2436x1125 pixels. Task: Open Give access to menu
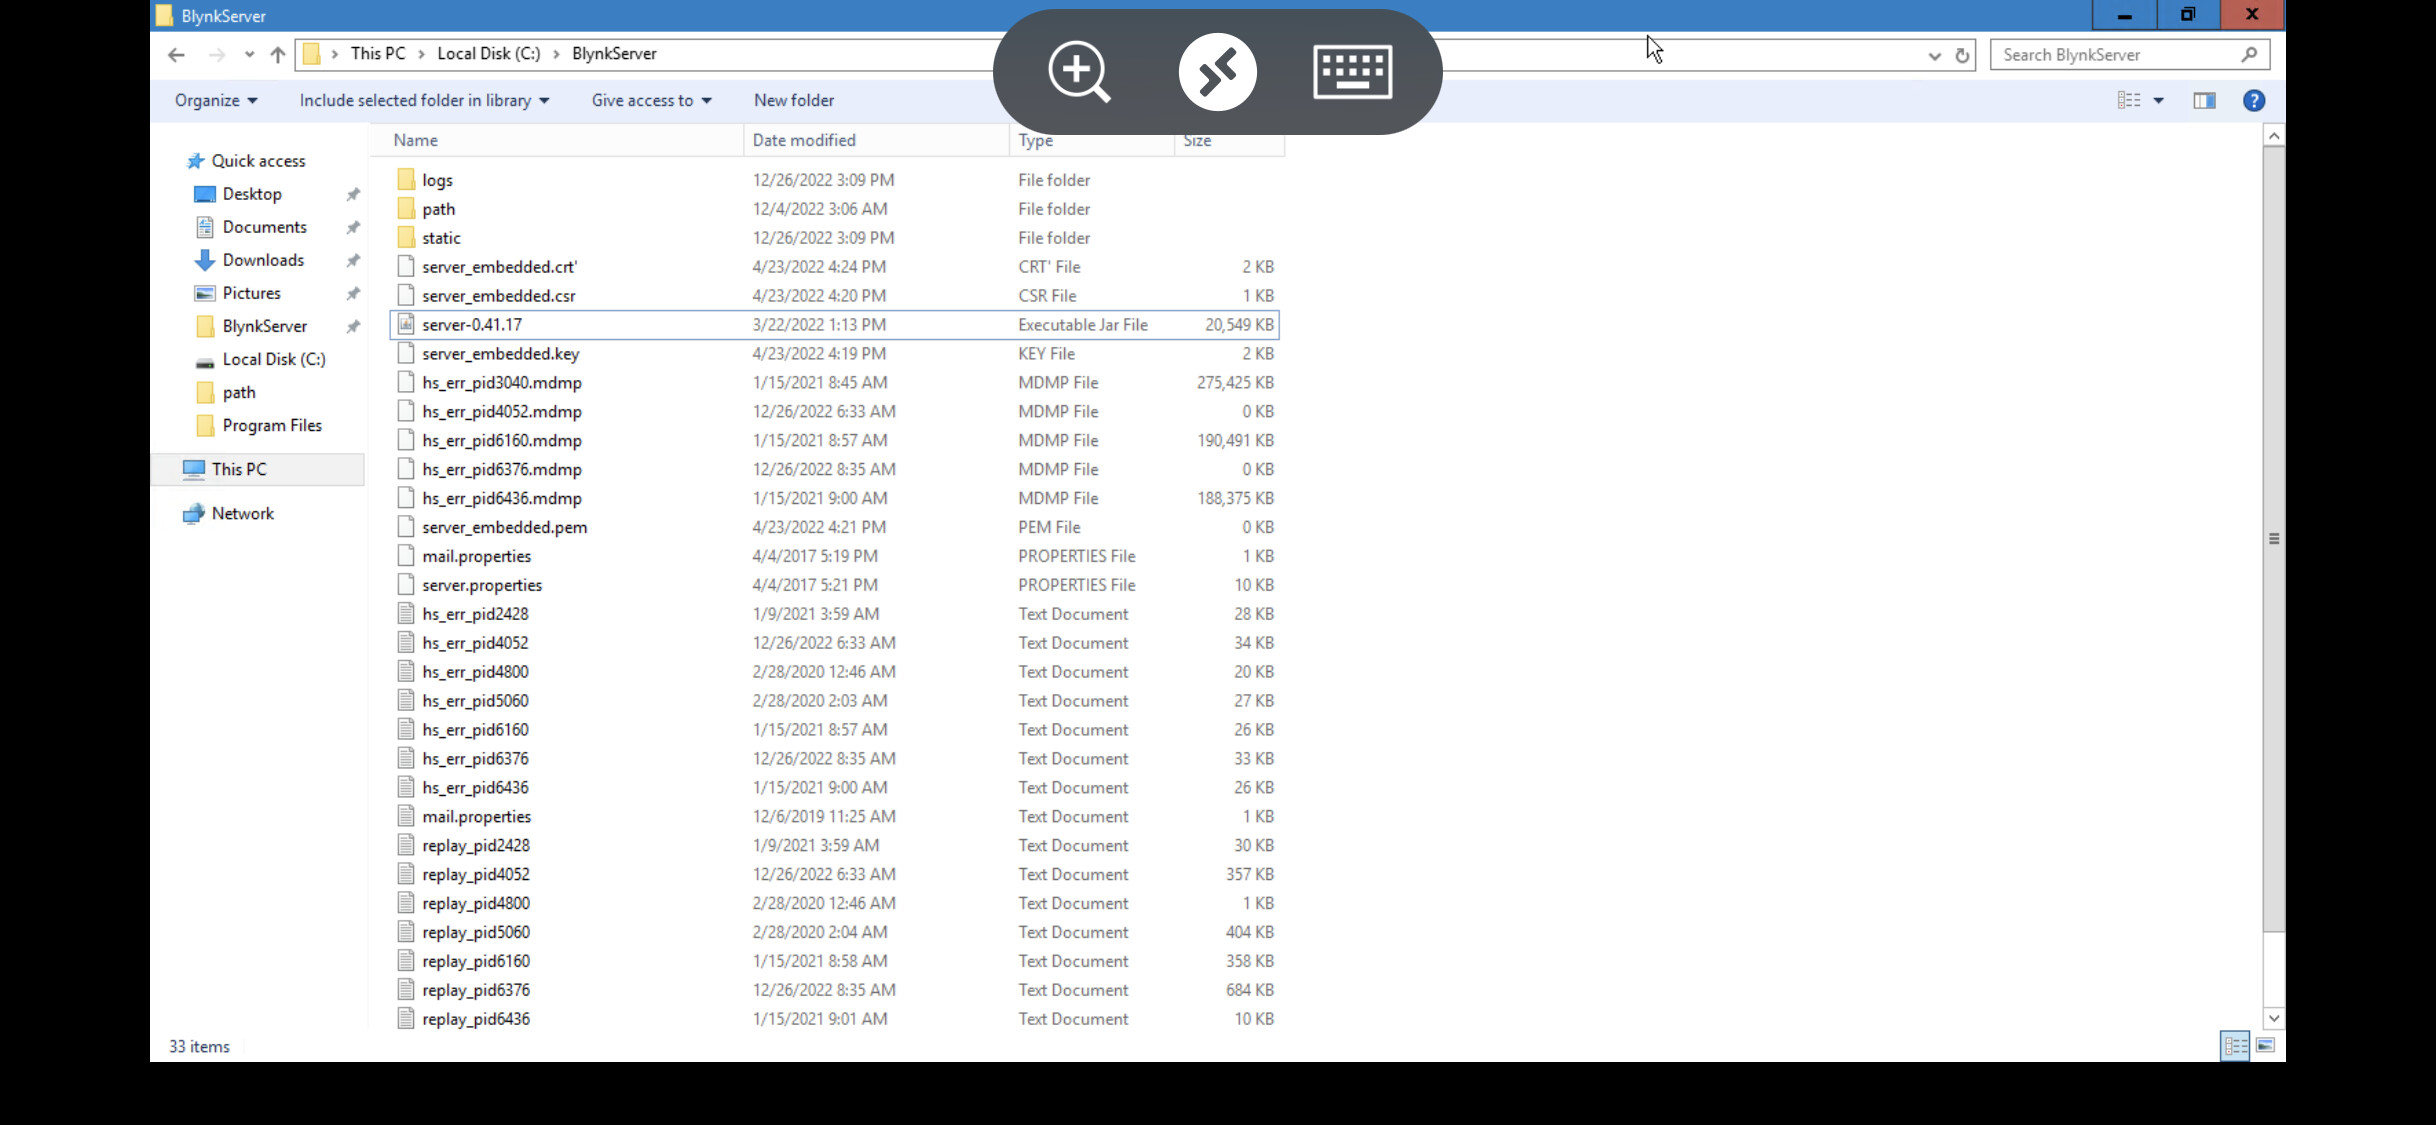click(x=651, y=100)
